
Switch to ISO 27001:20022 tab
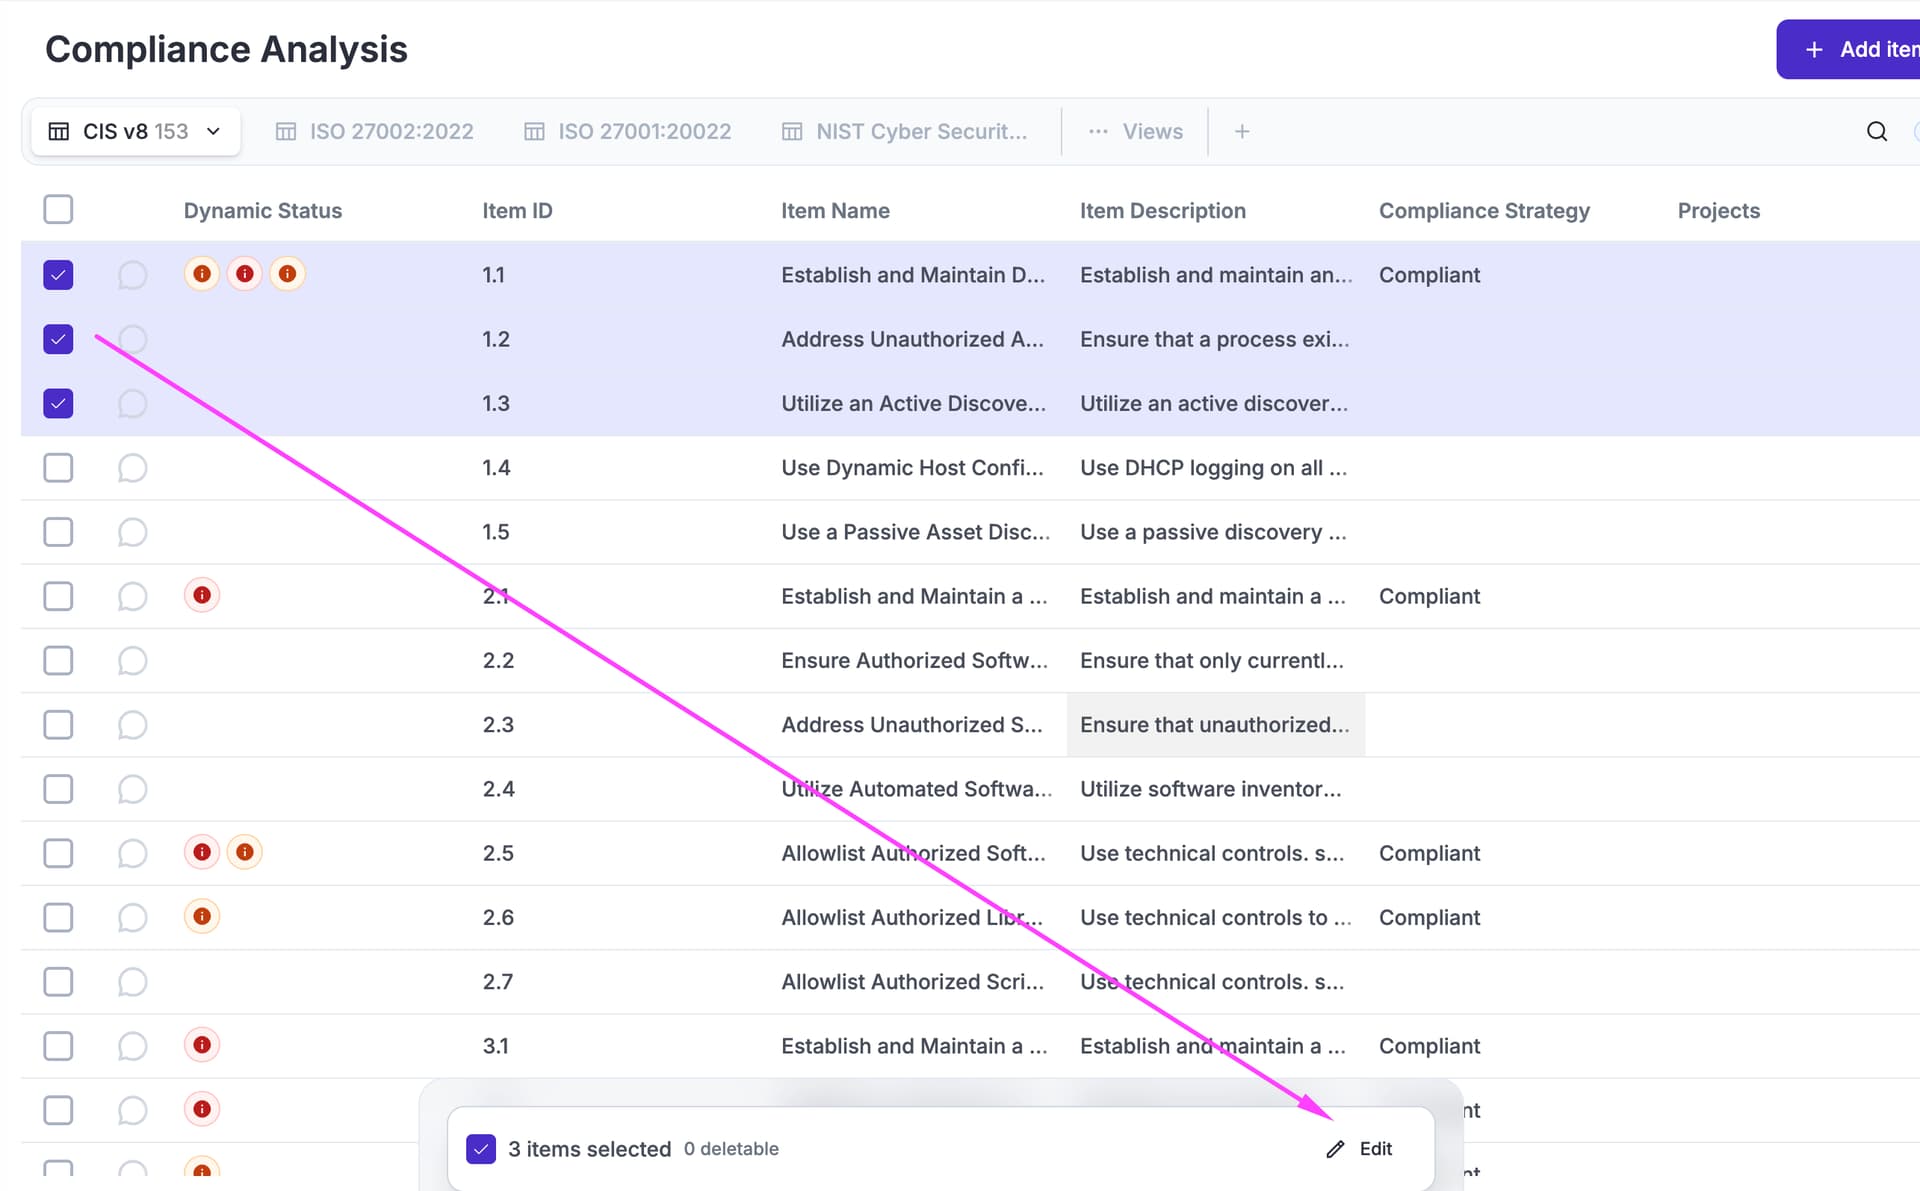point(628,131)
